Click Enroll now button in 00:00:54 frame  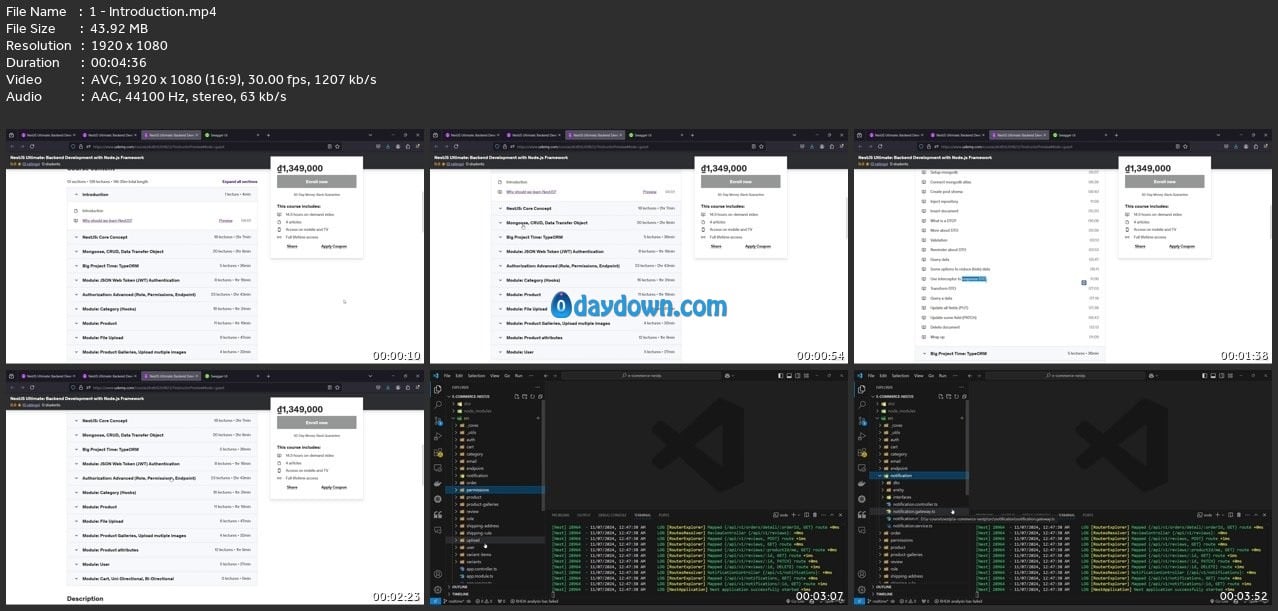click(740, 182)
